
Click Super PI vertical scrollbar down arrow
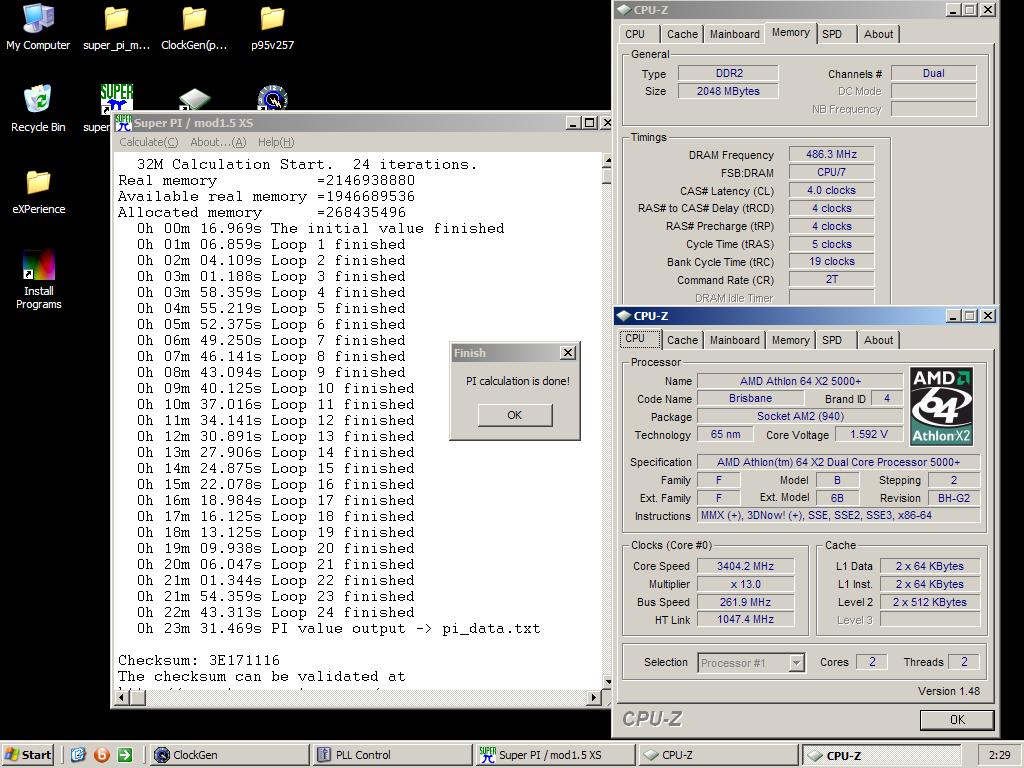607,682
